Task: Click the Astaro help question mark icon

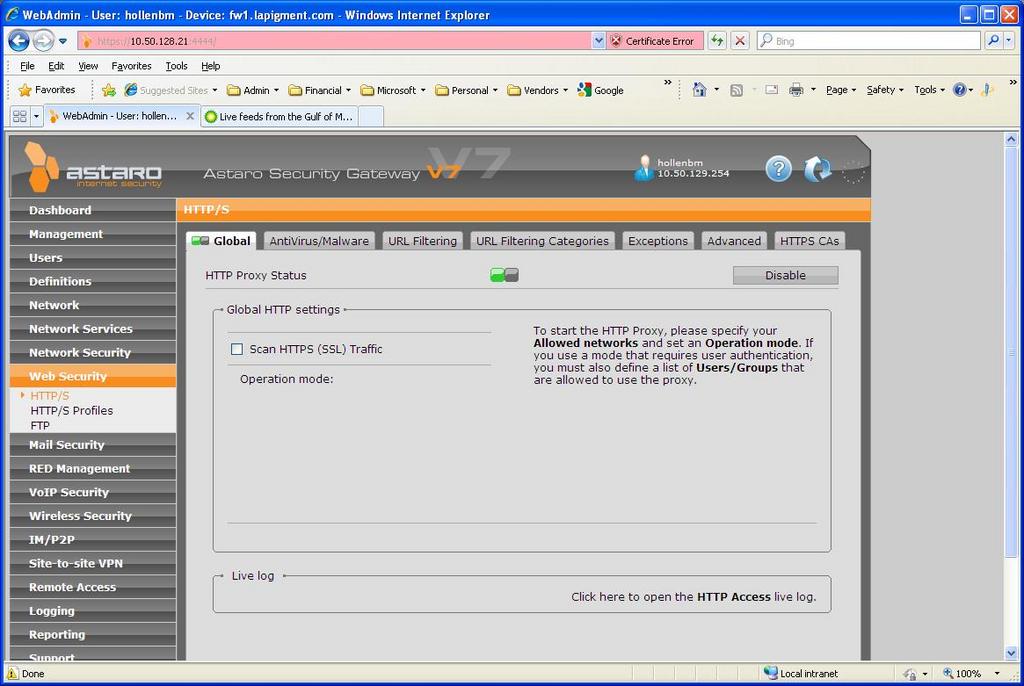Action: (x=778, y=170)
